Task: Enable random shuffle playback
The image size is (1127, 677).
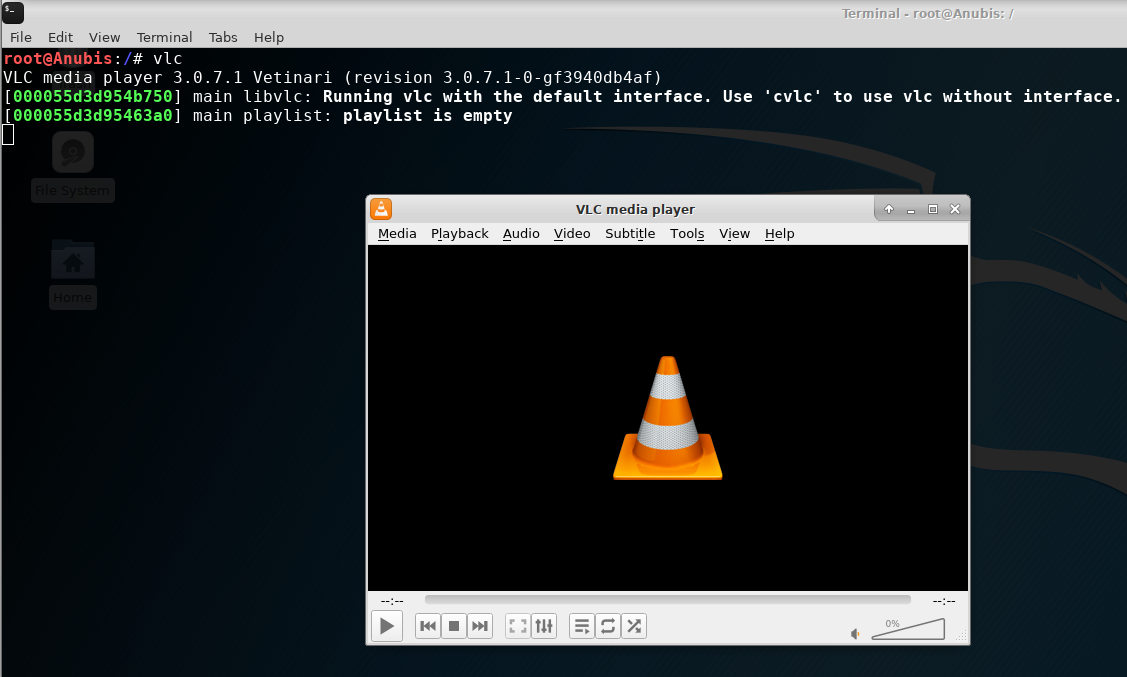Action: 634,626
